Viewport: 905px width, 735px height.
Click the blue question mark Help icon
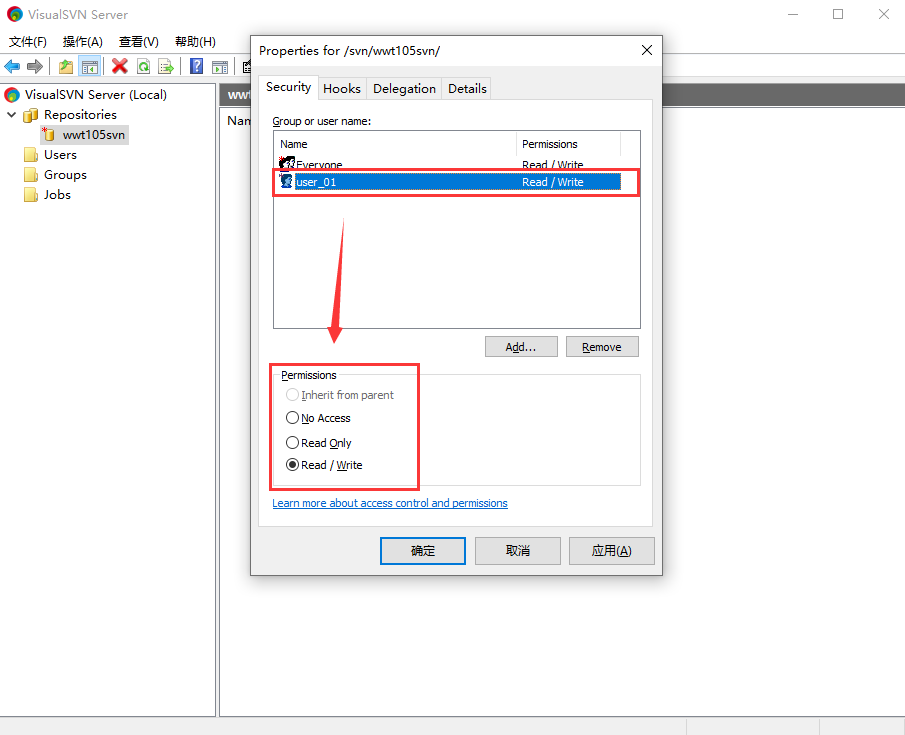197,67
